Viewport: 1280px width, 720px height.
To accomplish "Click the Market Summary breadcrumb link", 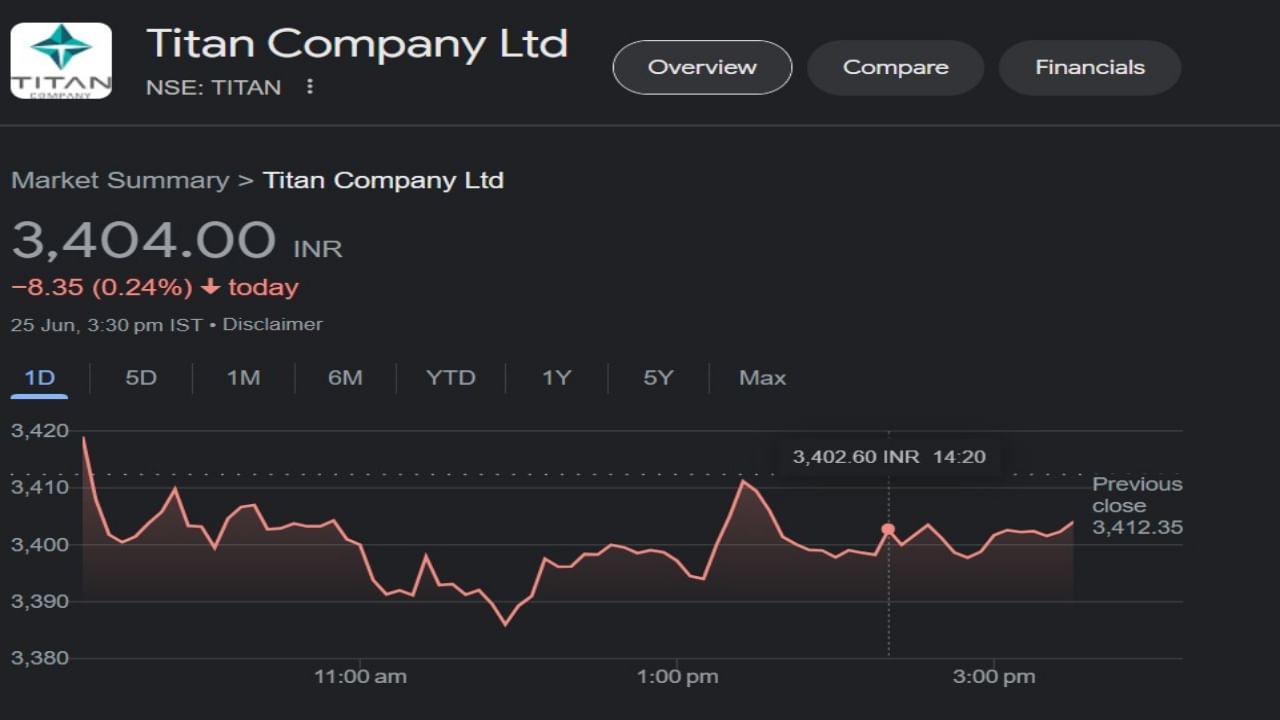I will (120, 180).
